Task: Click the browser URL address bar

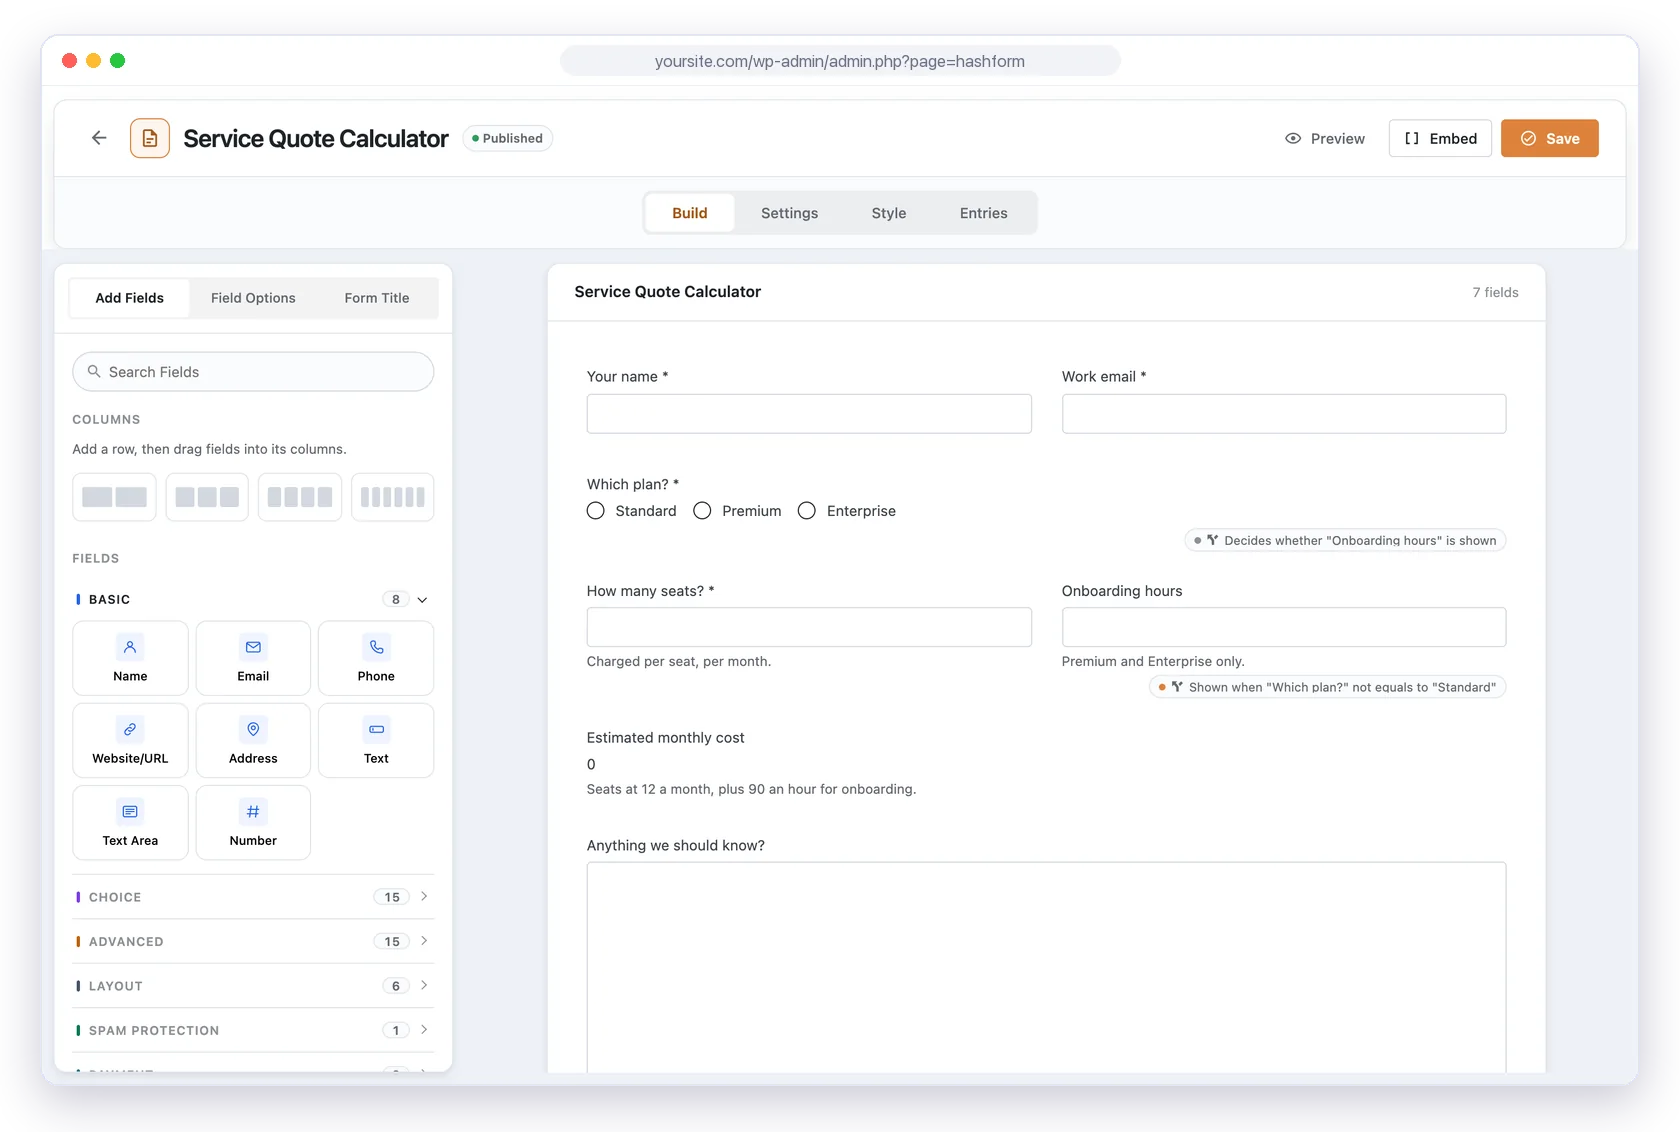Action: (840, 61)
